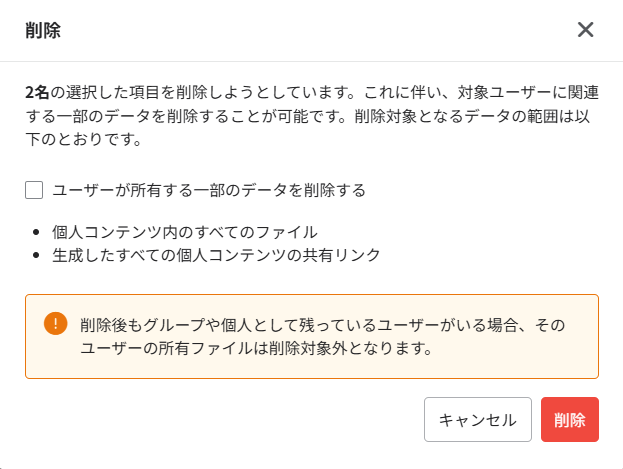Click the bullet dot before 個人コンテンツ内
Viewport: 623px width, 469px height.
(x=36, y=232)
